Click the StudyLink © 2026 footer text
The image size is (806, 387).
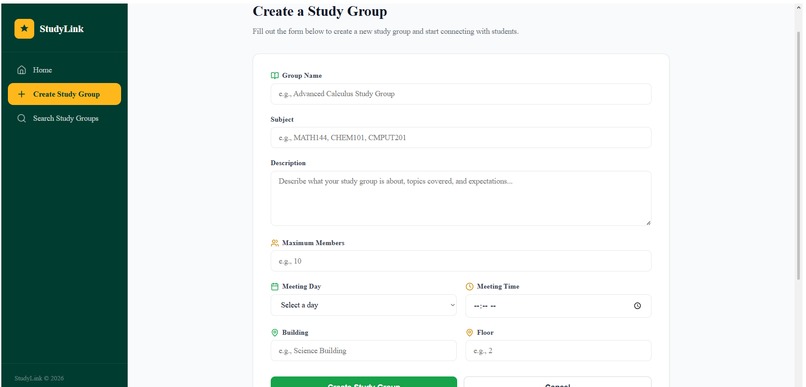[39, 378]
